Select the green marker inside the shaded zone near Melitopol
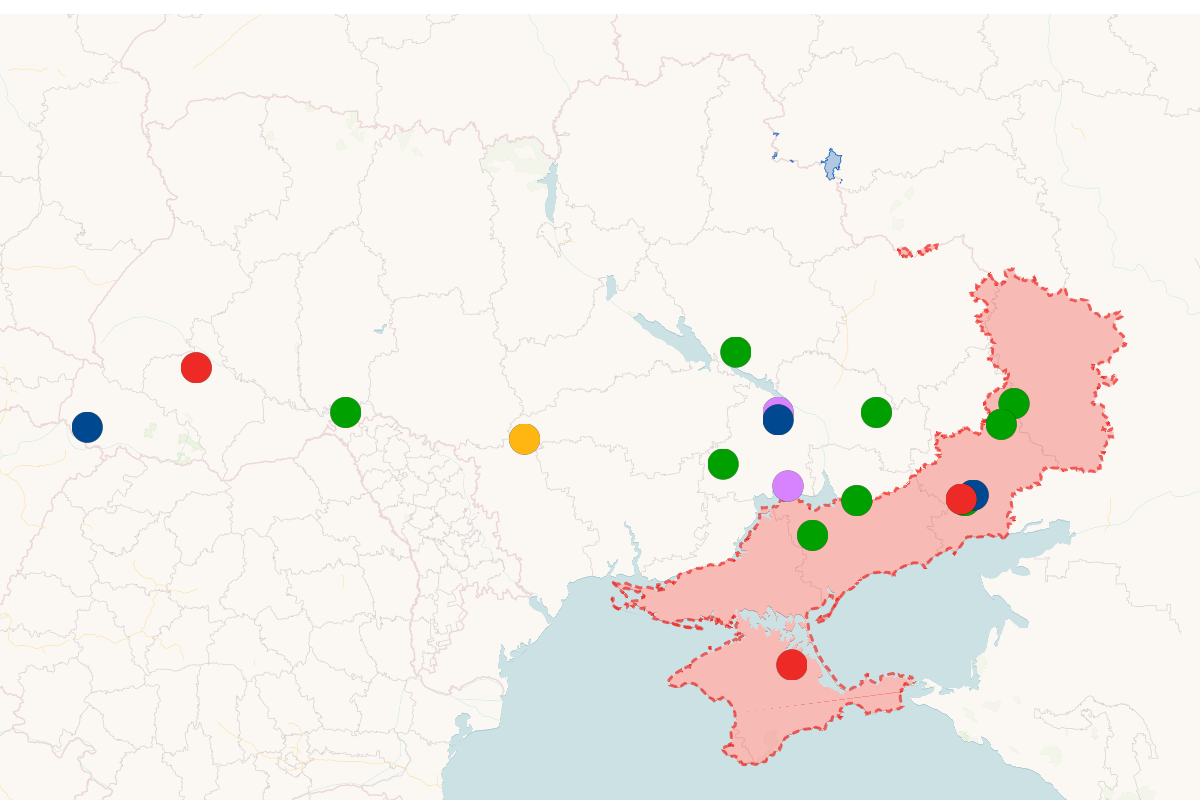The height and width of the screenshot is (800, 1200). pos(812,537)
